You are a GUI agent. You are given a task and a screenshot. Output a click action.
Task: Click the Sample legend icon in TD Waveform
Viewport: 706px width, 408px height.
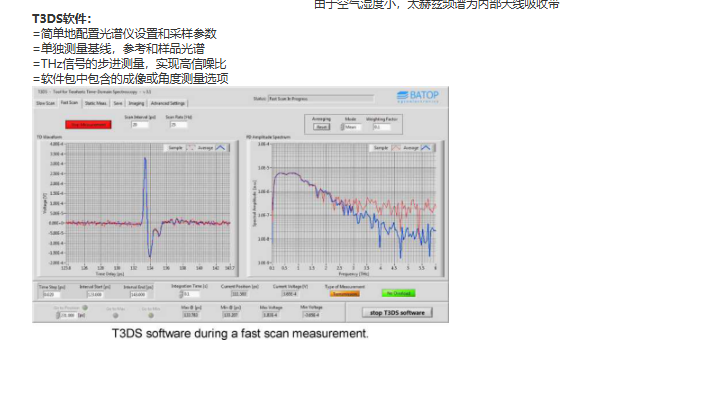tap(191, 146)
